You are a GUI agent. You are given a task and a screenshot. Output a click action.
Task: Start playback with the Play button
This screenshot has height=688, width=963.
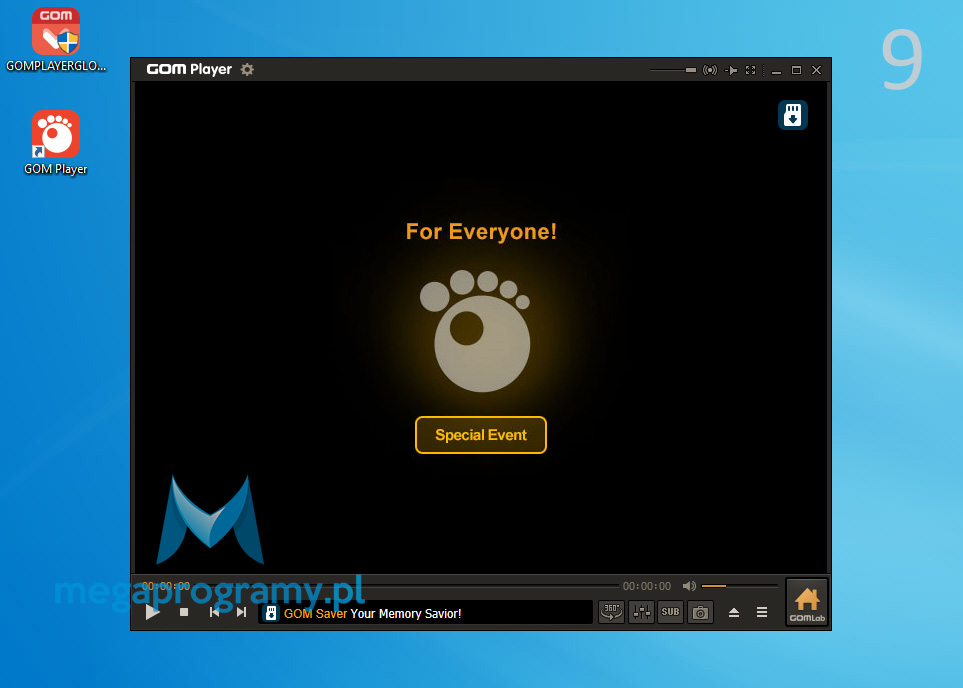click(152, 612)
